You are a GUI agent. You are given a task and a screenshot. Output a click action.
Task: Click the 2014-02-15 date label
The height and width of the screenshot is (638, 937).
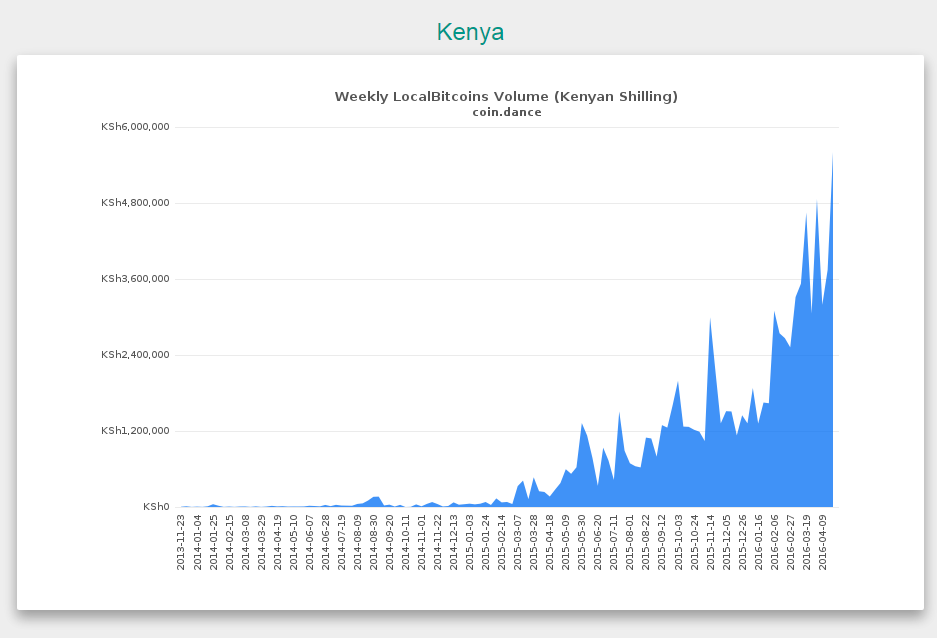point(229,542)
